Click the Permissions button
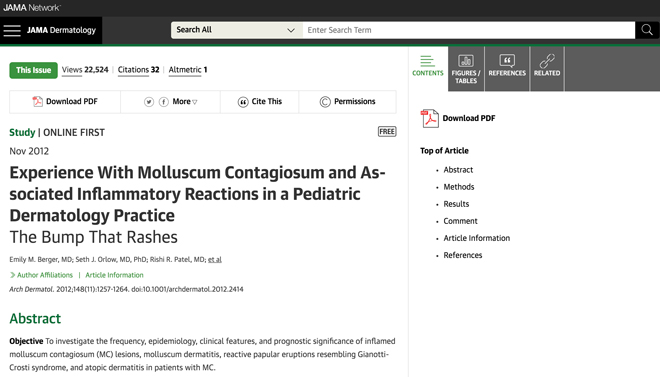This screenshot has width=660, height=377. click(347, 102)
